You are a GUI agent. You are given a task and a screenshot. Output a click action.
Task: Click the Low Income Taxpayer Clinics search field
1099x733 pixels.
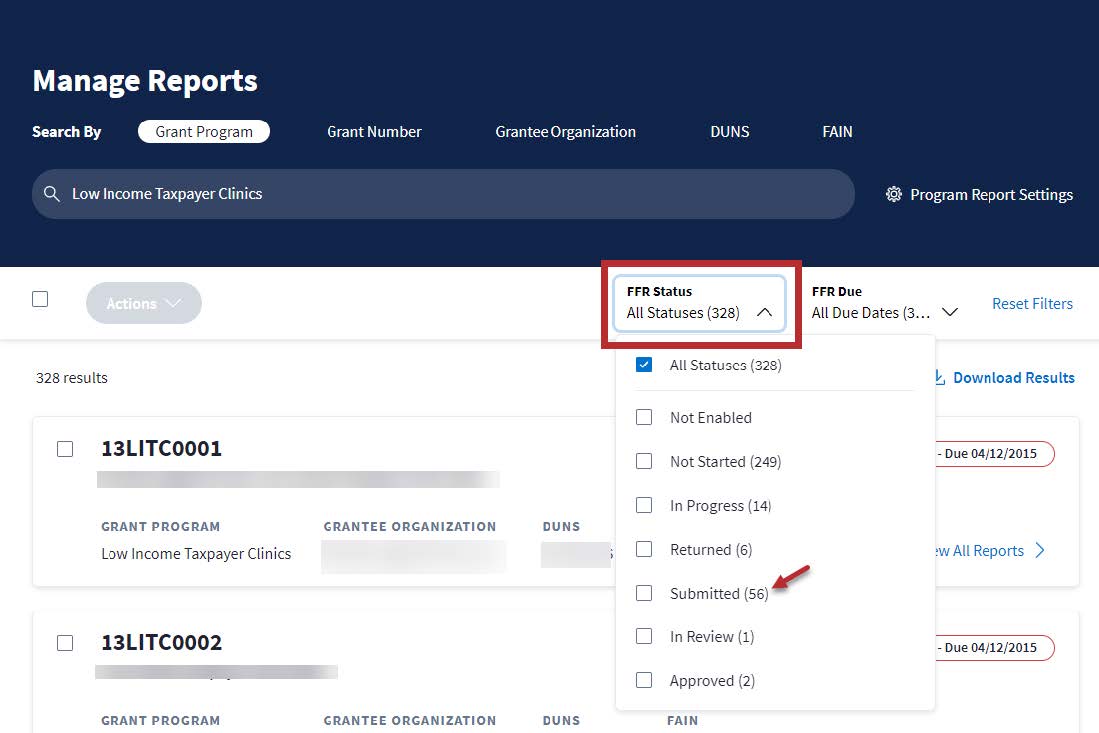click(450, 194)
